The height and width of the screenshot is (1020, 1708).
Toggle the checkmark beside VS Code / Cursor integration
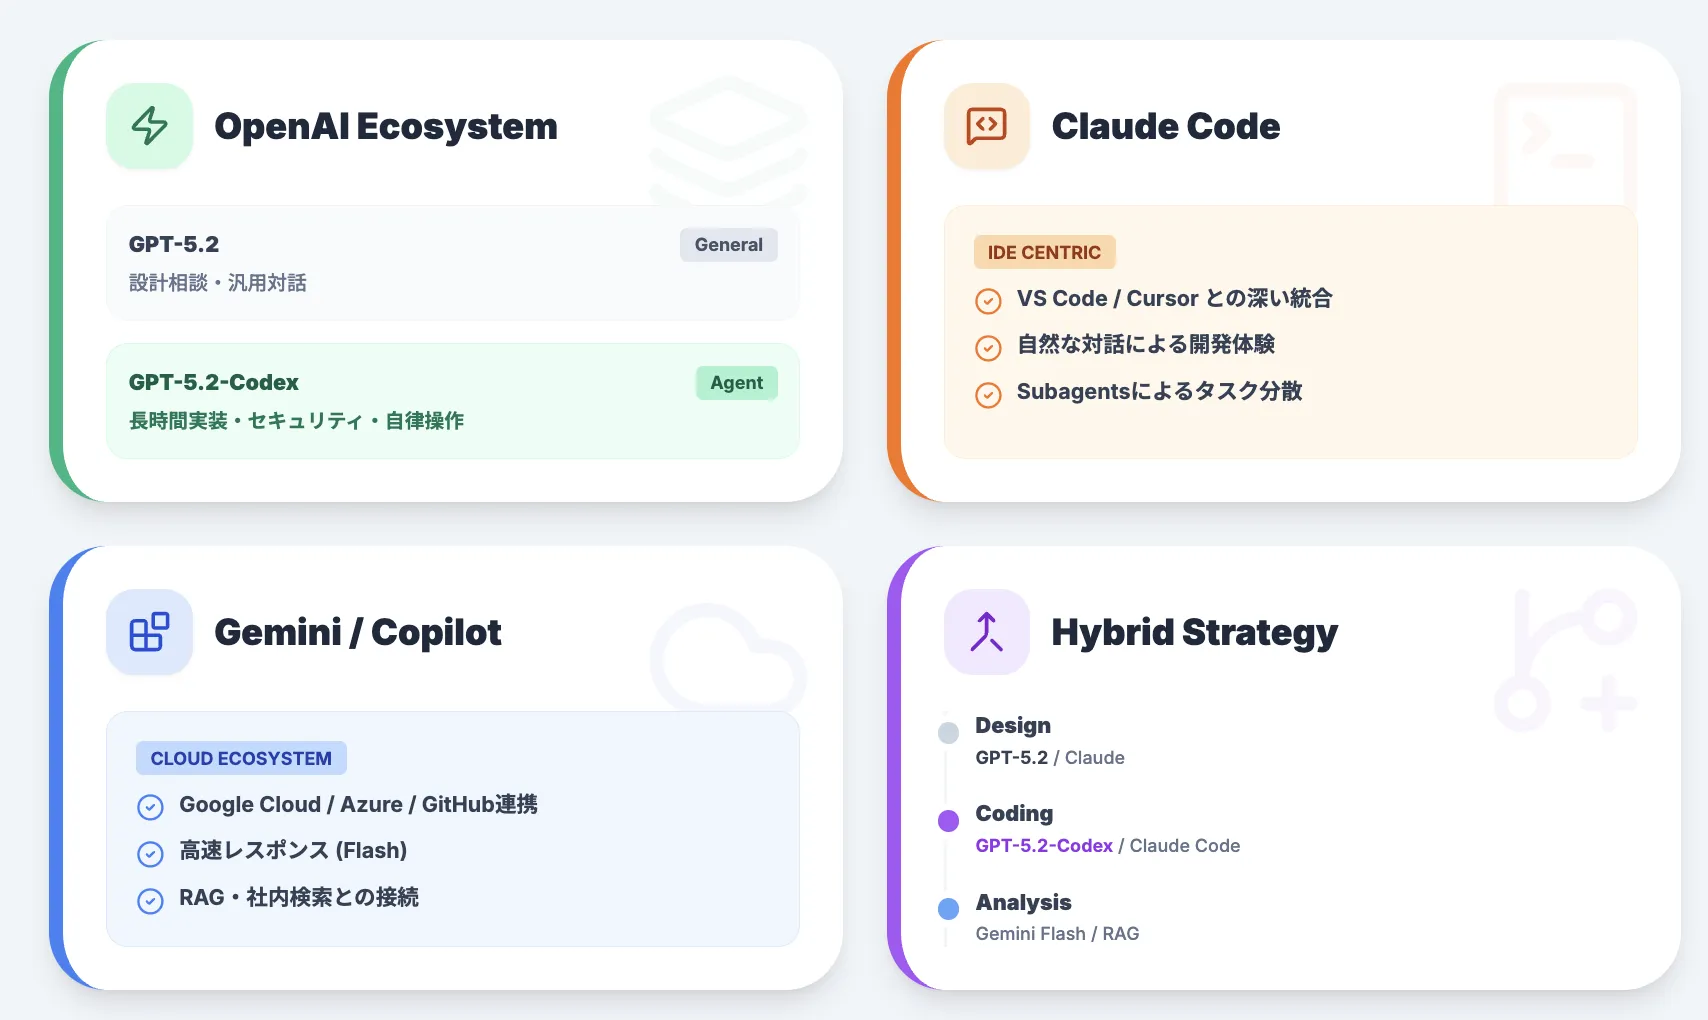[988, 300]
